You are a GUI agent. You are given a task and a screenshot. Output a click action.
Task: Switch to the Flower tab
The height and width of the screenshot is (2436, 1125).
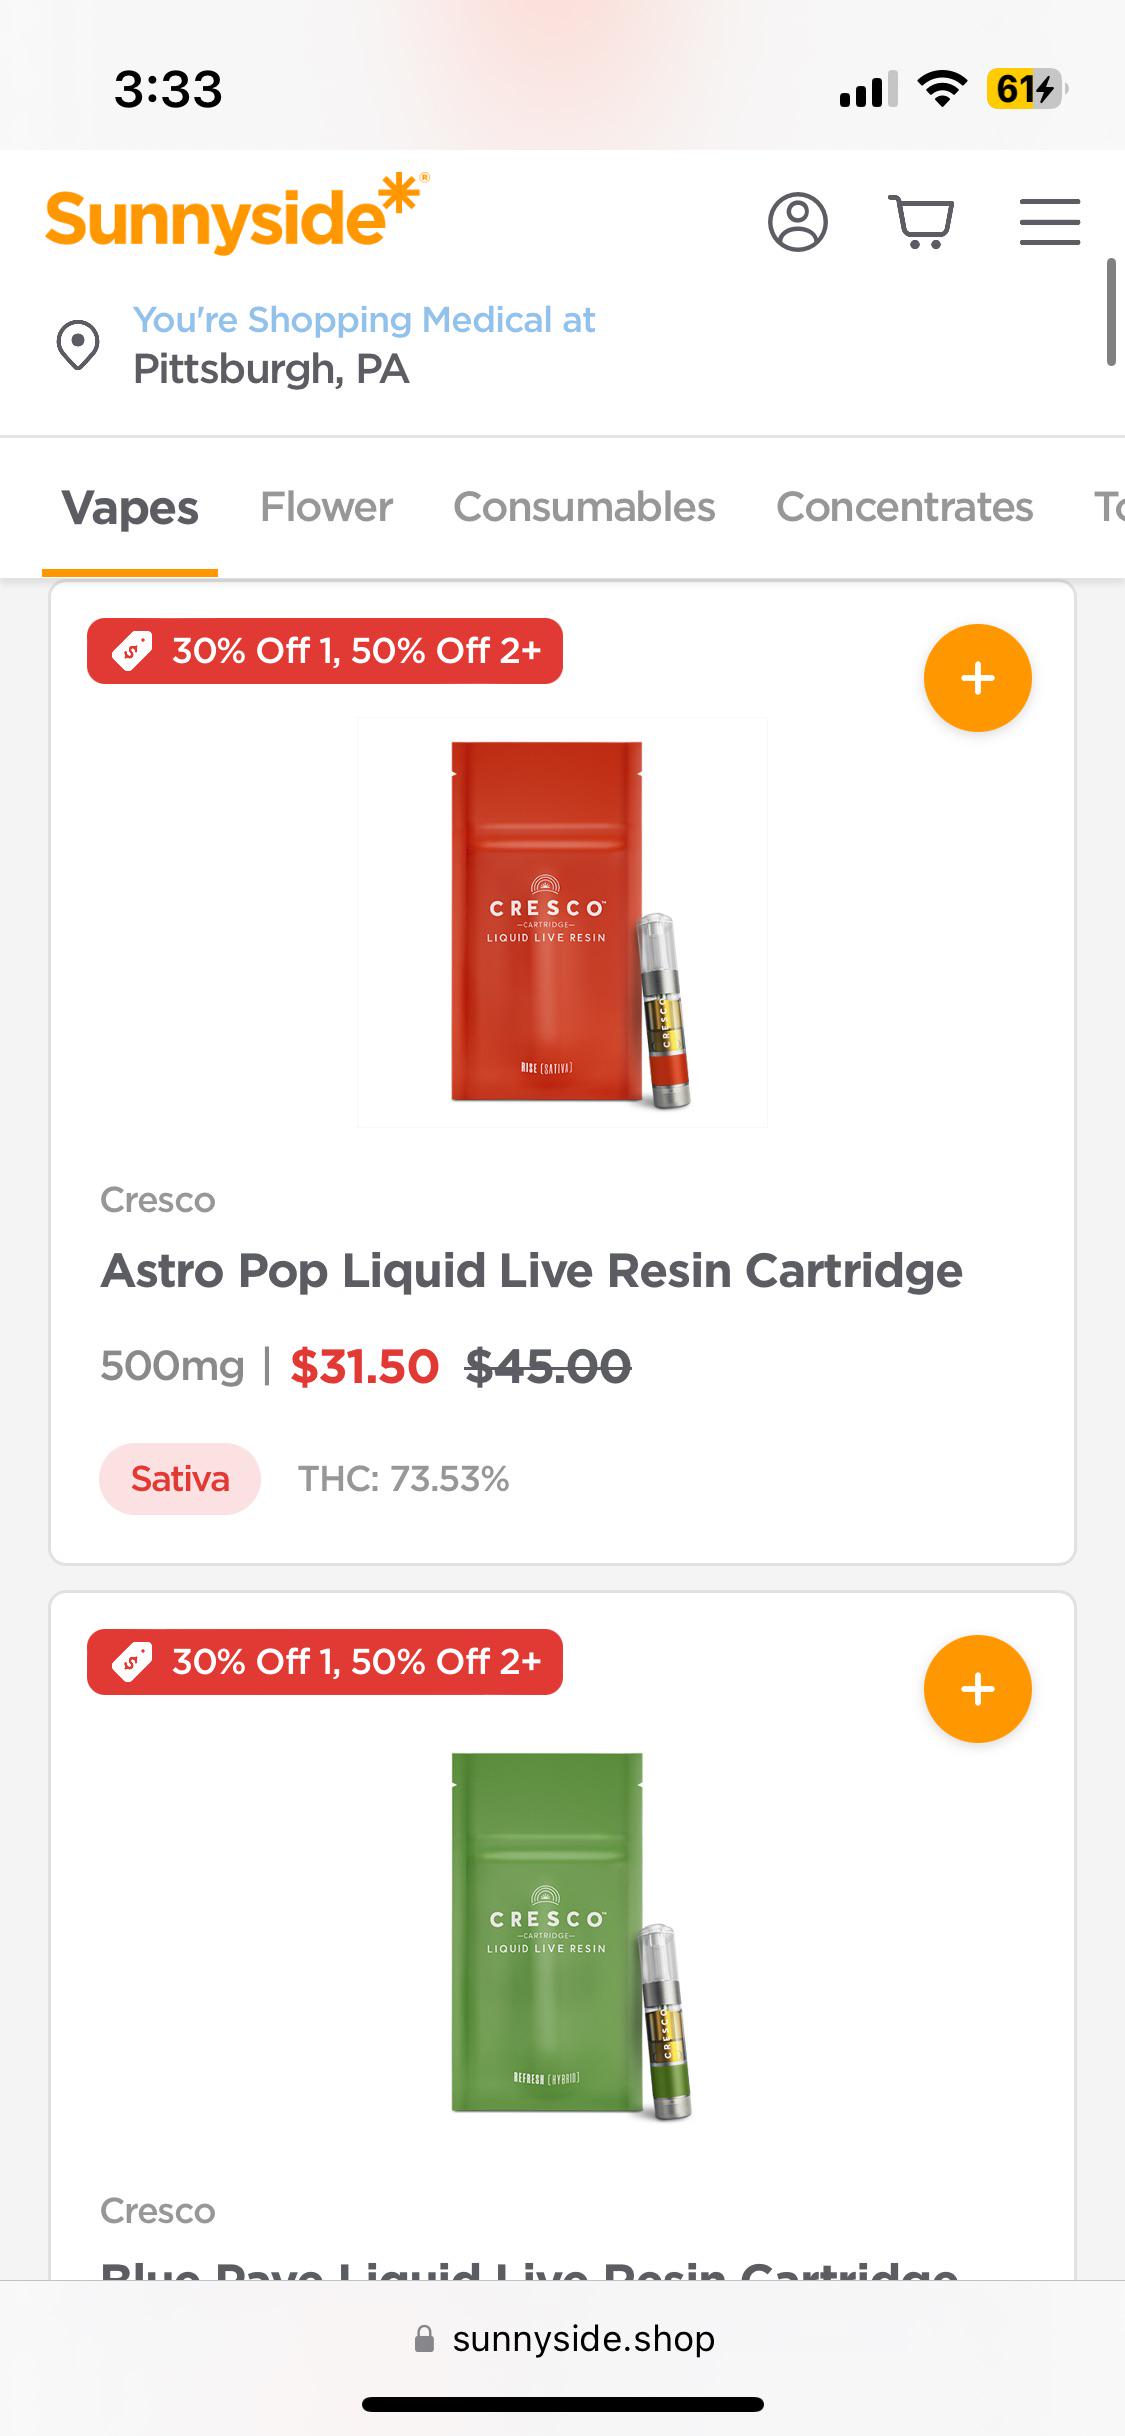point(326,508)
